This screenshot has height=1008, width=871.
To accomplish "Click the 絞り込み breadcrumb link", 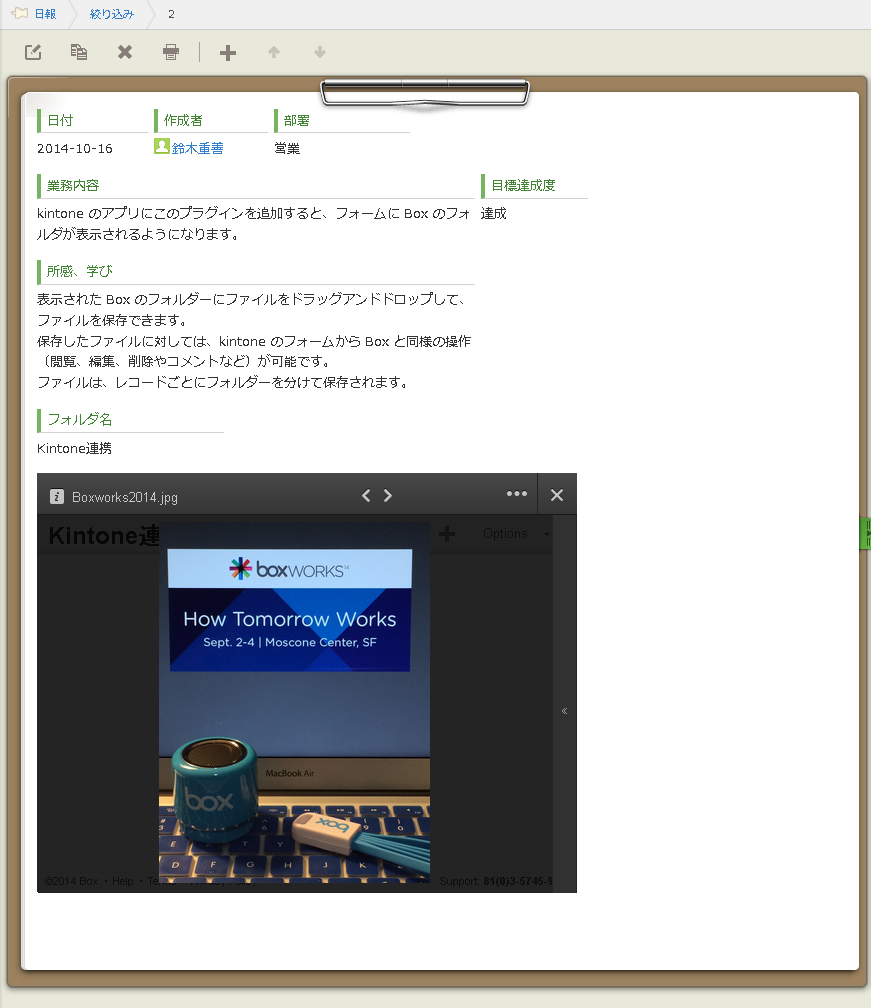I will point(112,14).
